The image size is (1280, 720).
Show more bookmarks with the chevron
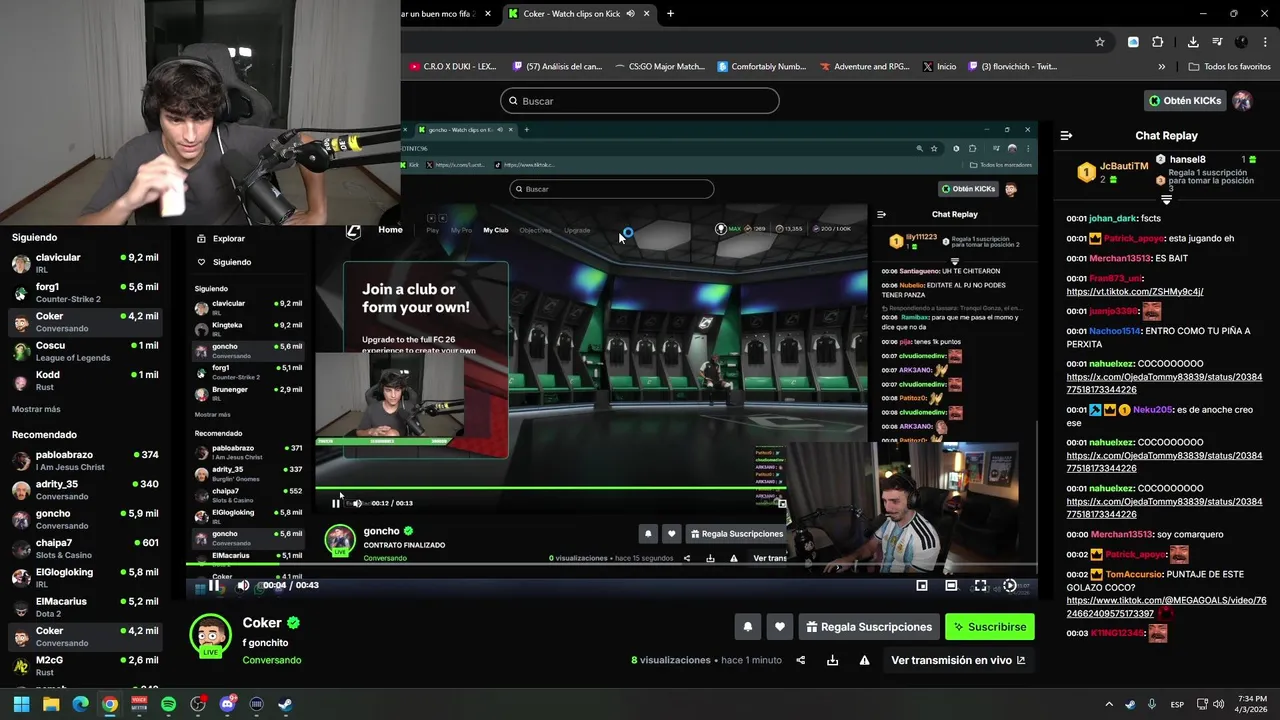[1161, 67]
